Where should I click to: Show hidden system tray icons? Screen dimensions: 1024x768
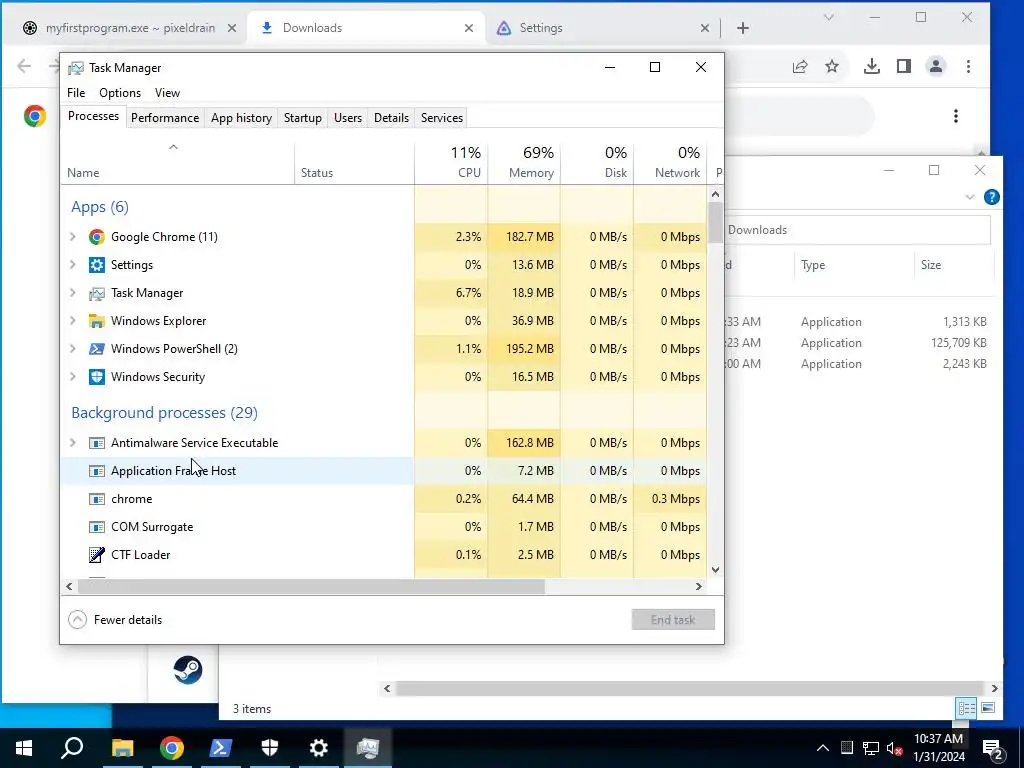(x=823, y=748)
